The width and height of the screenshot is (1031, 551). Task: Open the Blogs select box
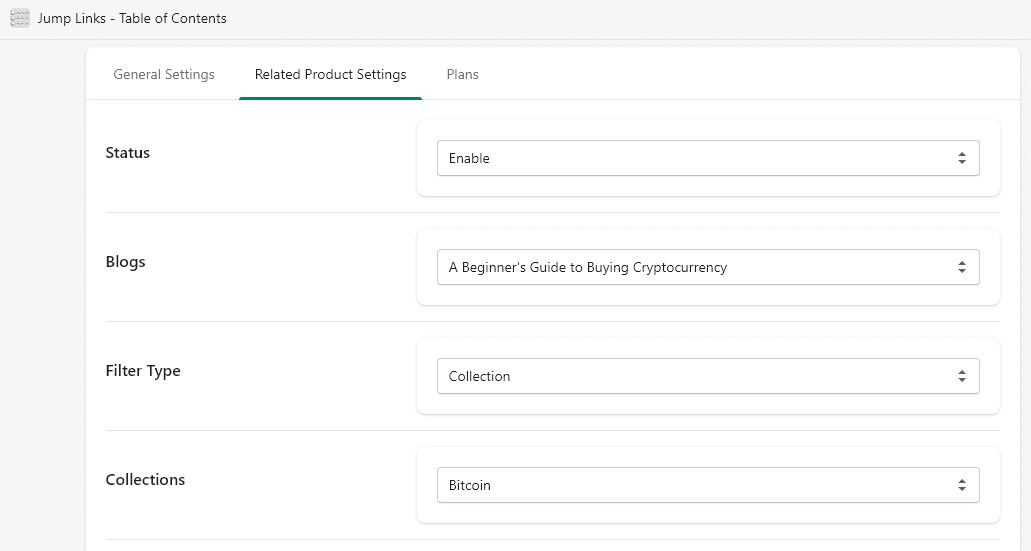click(708, 268)
